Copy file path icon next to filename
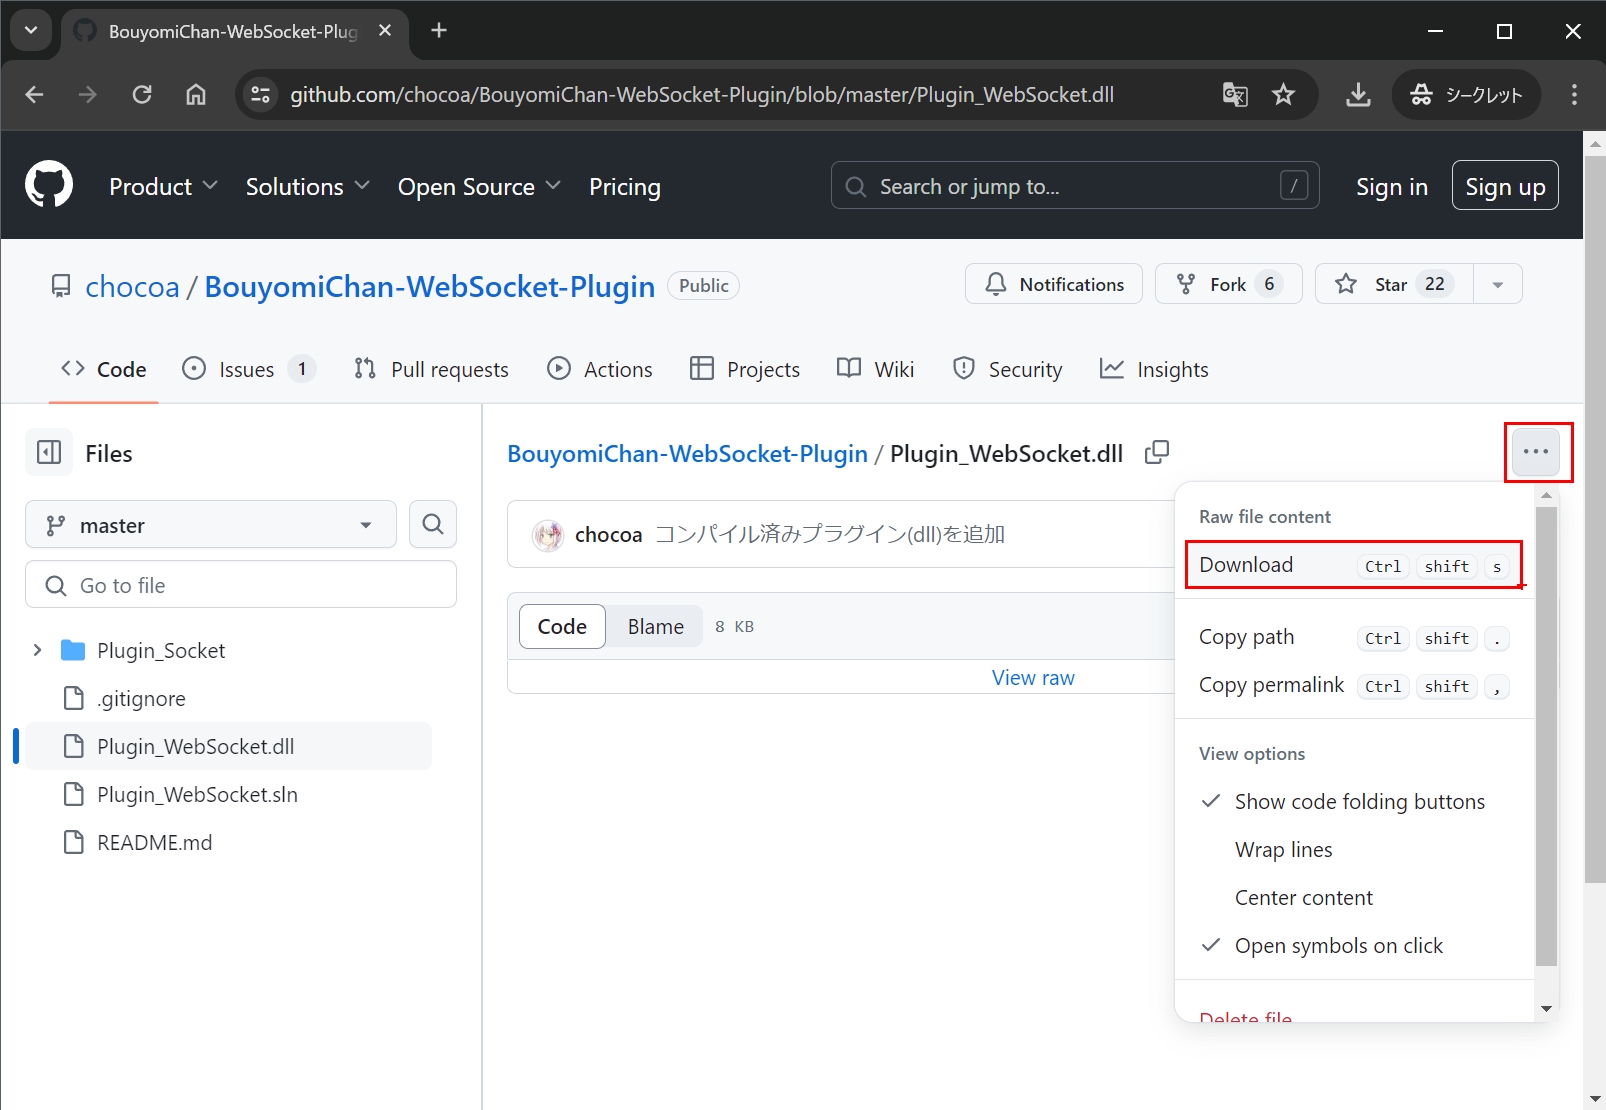 (1157, 452)
